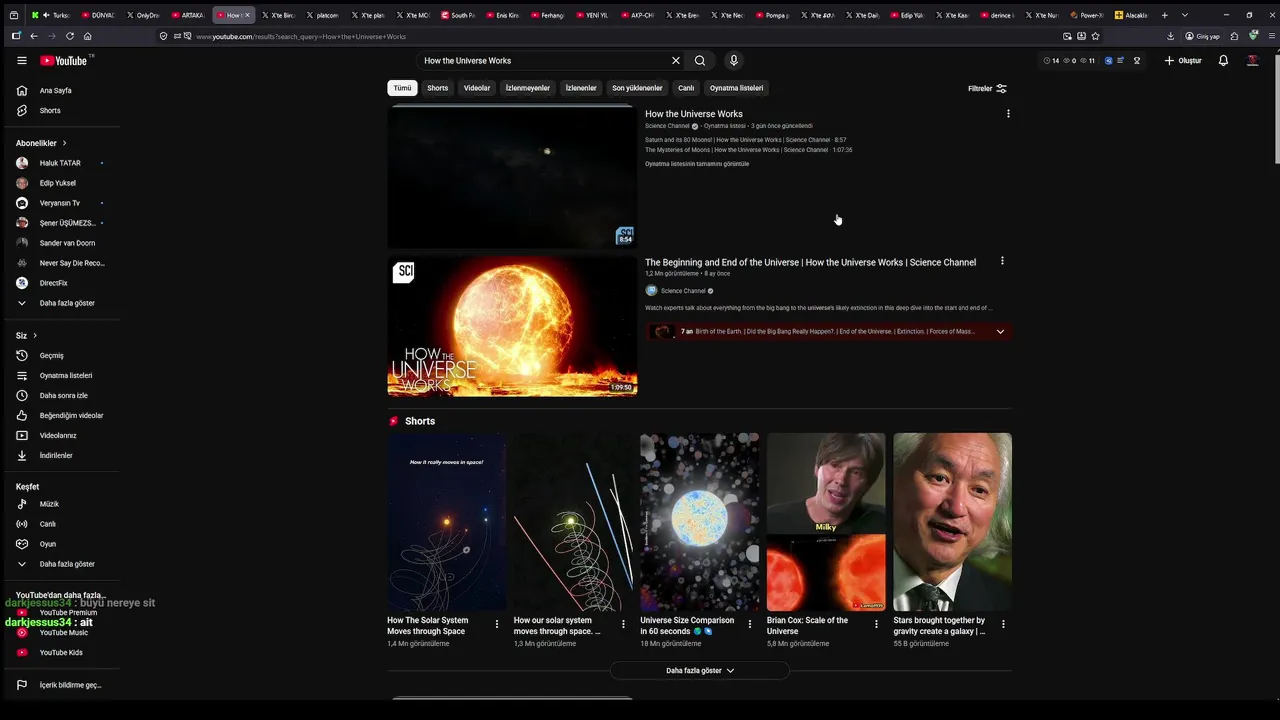Open more options for playlist result
This screenshot has height=720, width=1280.
click(x=1008, y=114)
